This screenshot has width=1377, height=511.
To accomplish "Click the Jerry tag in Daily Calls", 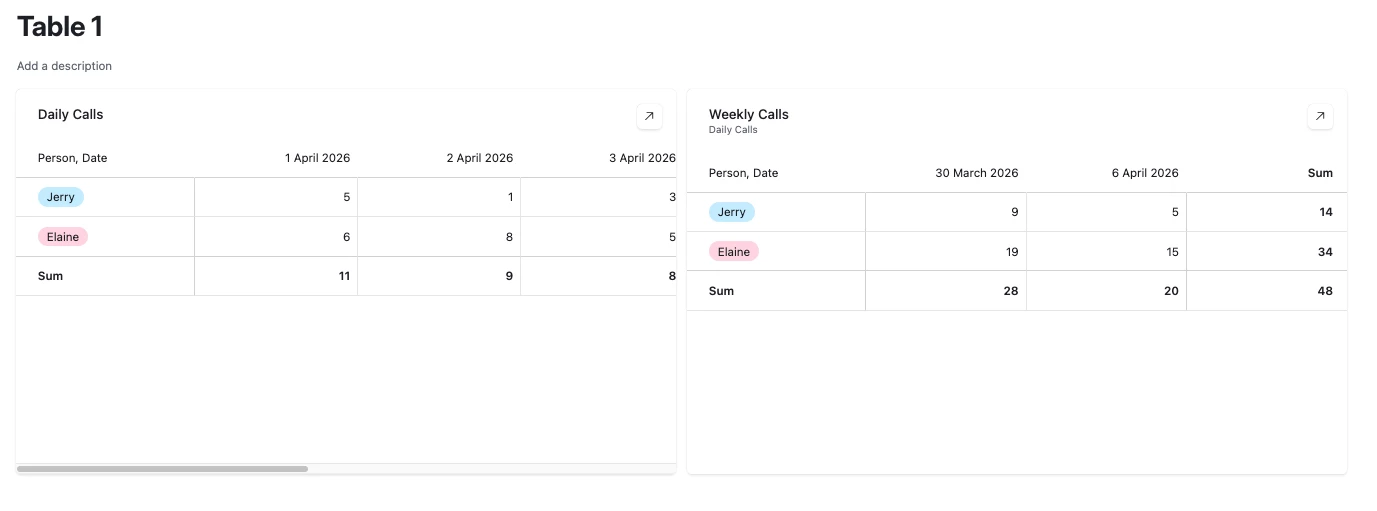I will pos(61,197).
